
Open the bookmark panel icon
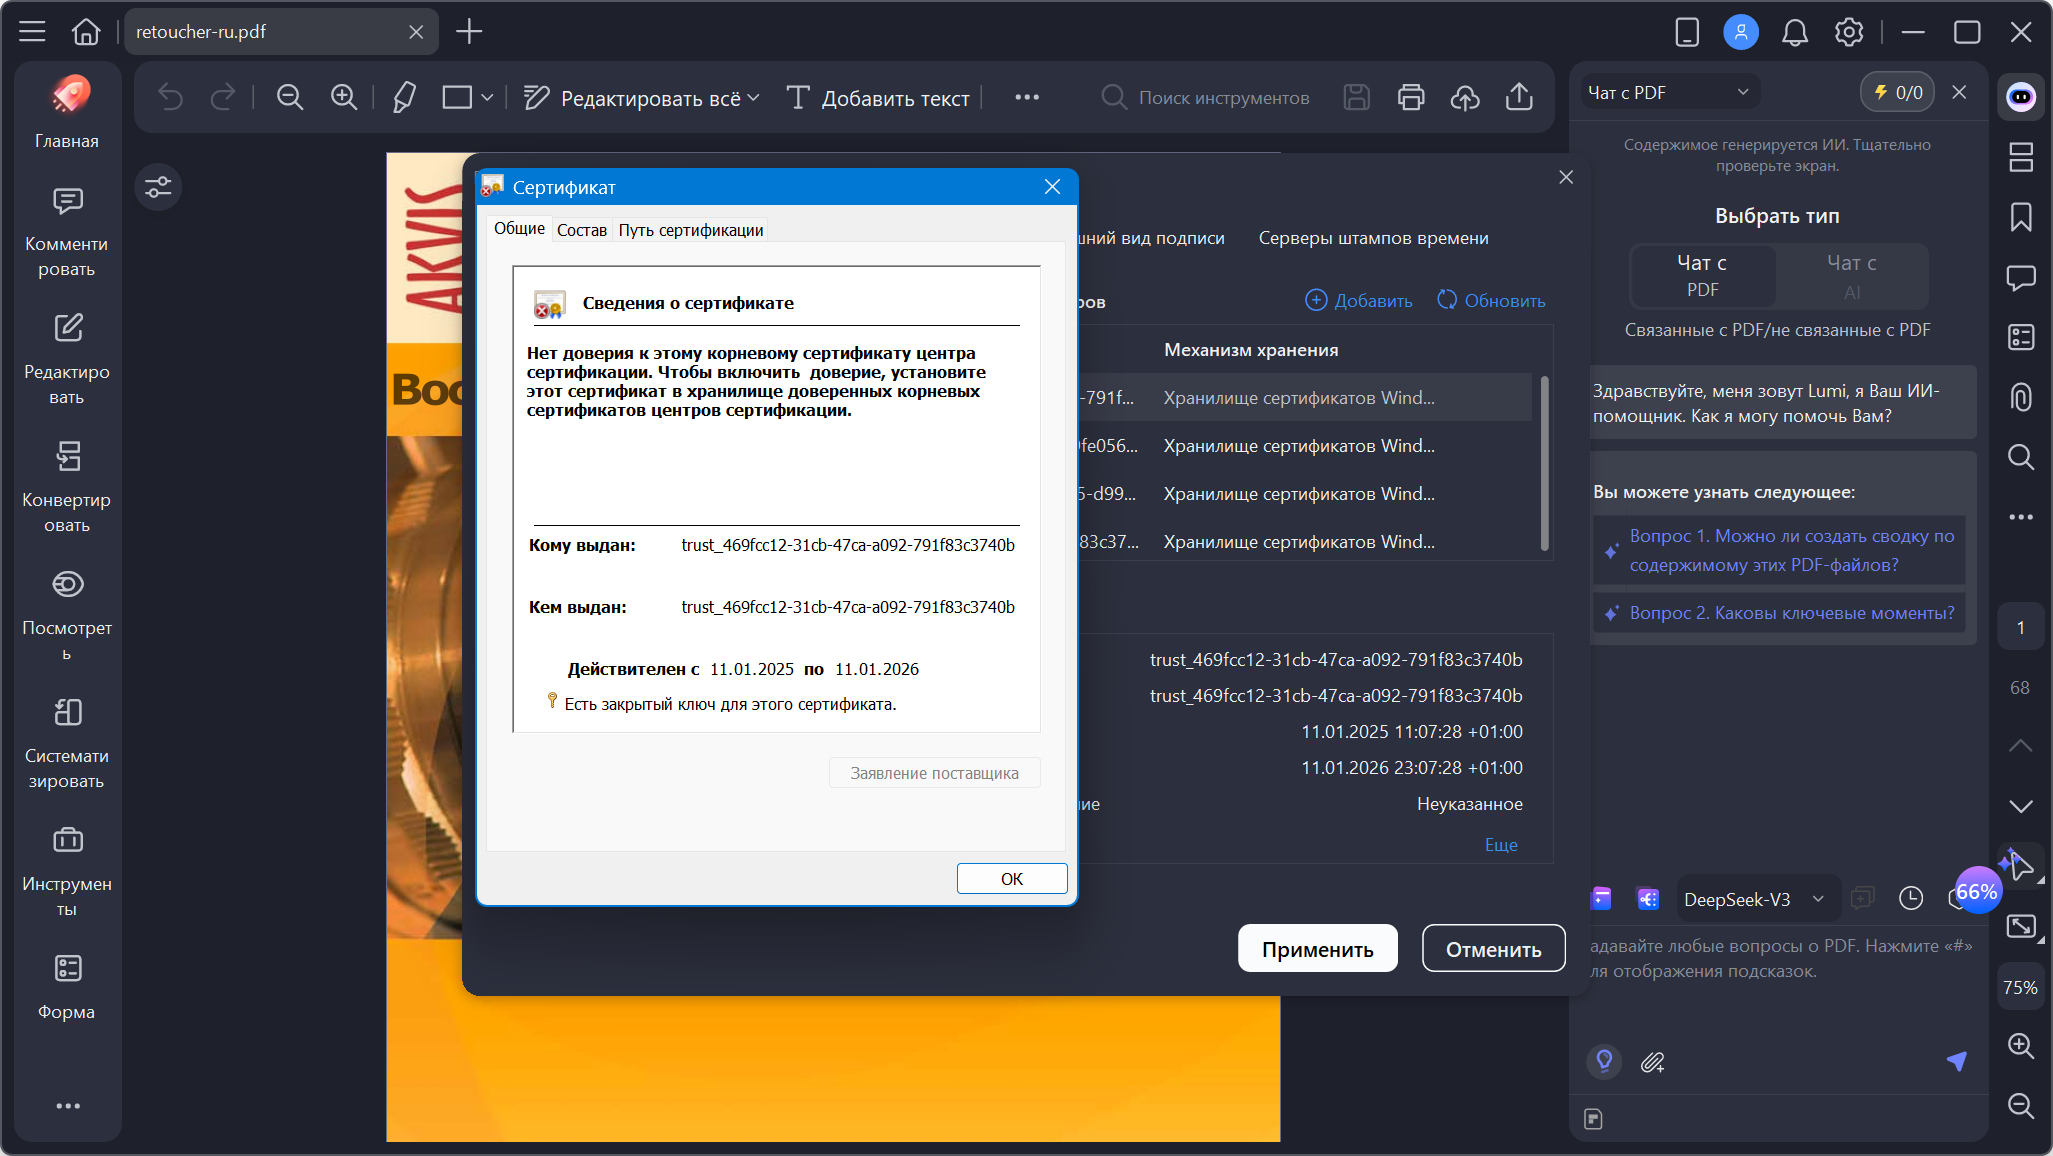[2021, 217]
